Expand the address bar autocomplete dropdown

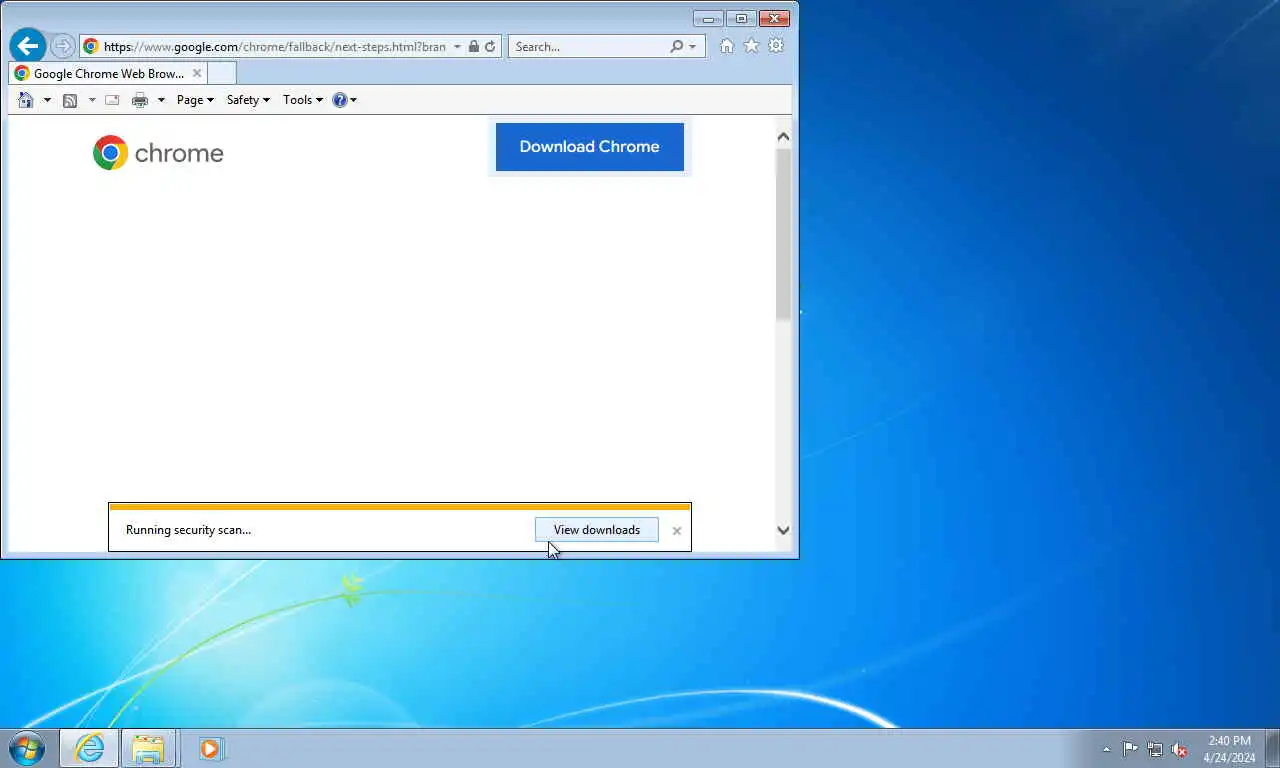click(x=457, y=46)
